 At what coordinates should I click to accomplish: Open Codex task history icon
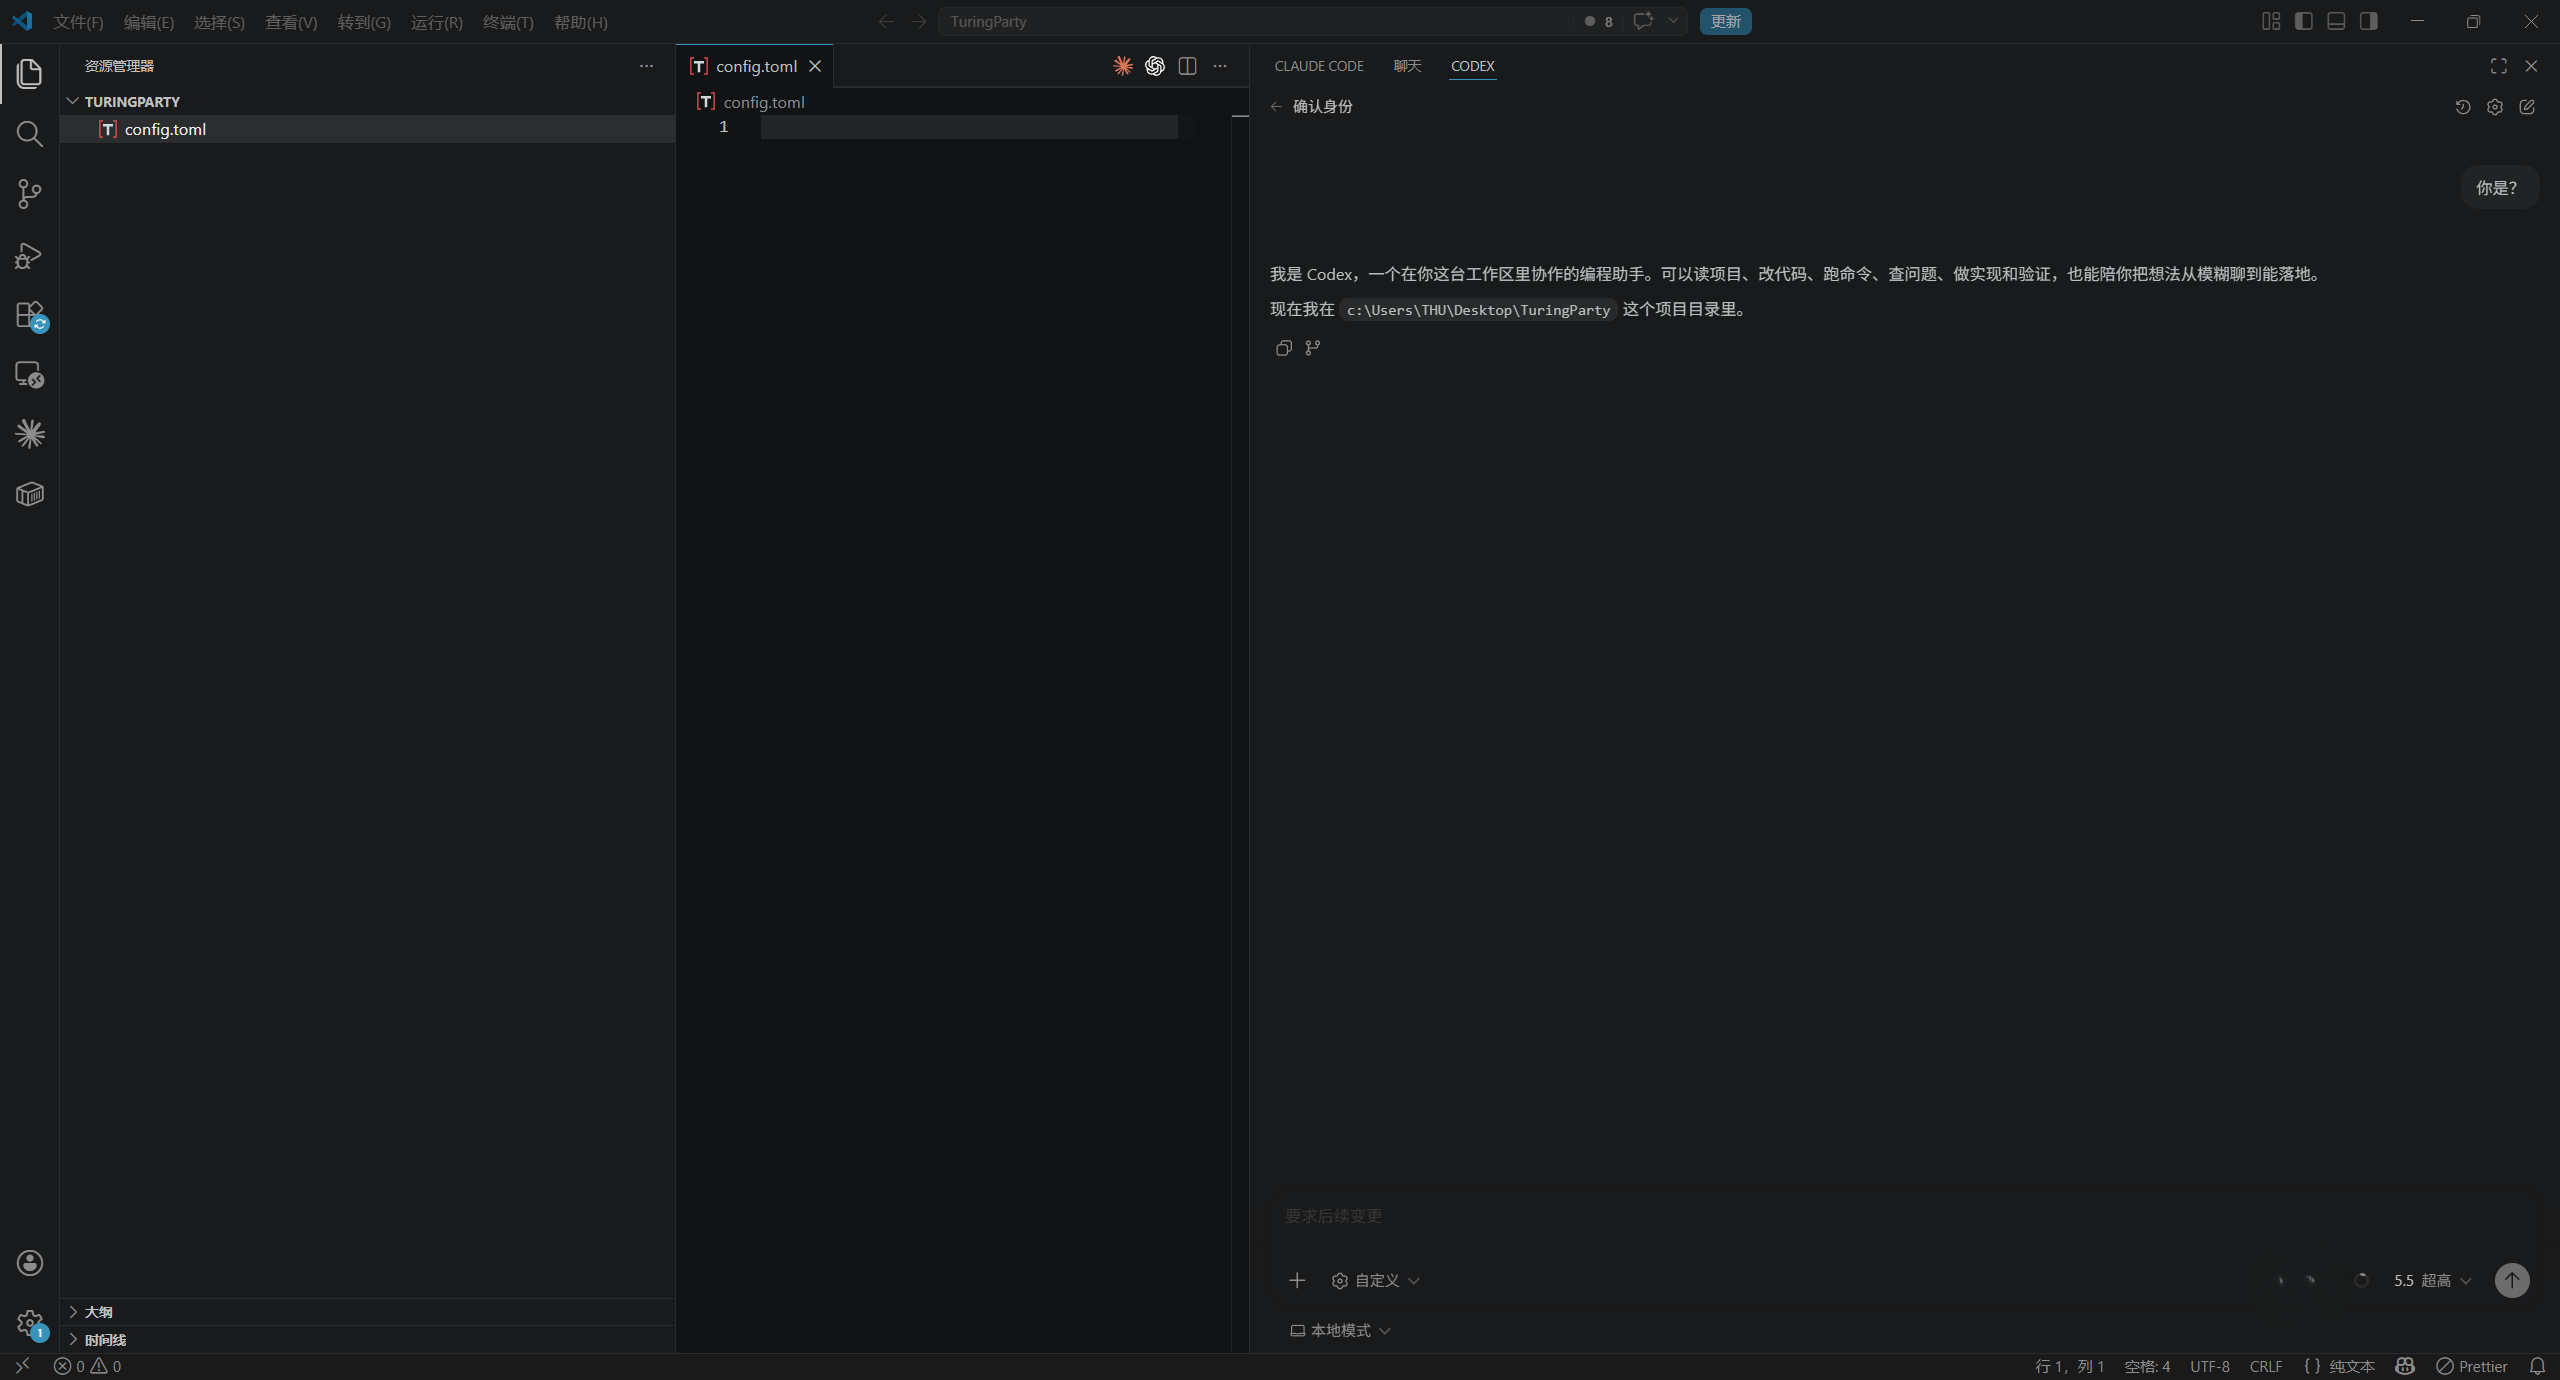(2463, 107)
